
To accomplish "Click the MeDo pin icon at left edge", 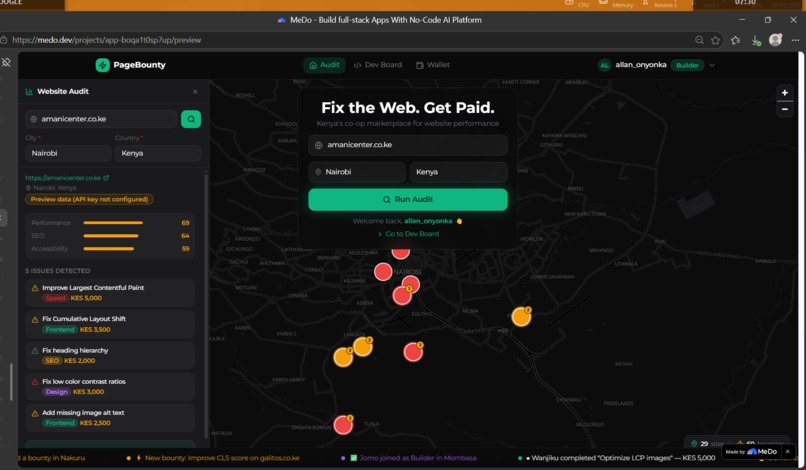I will coord(6,62).
